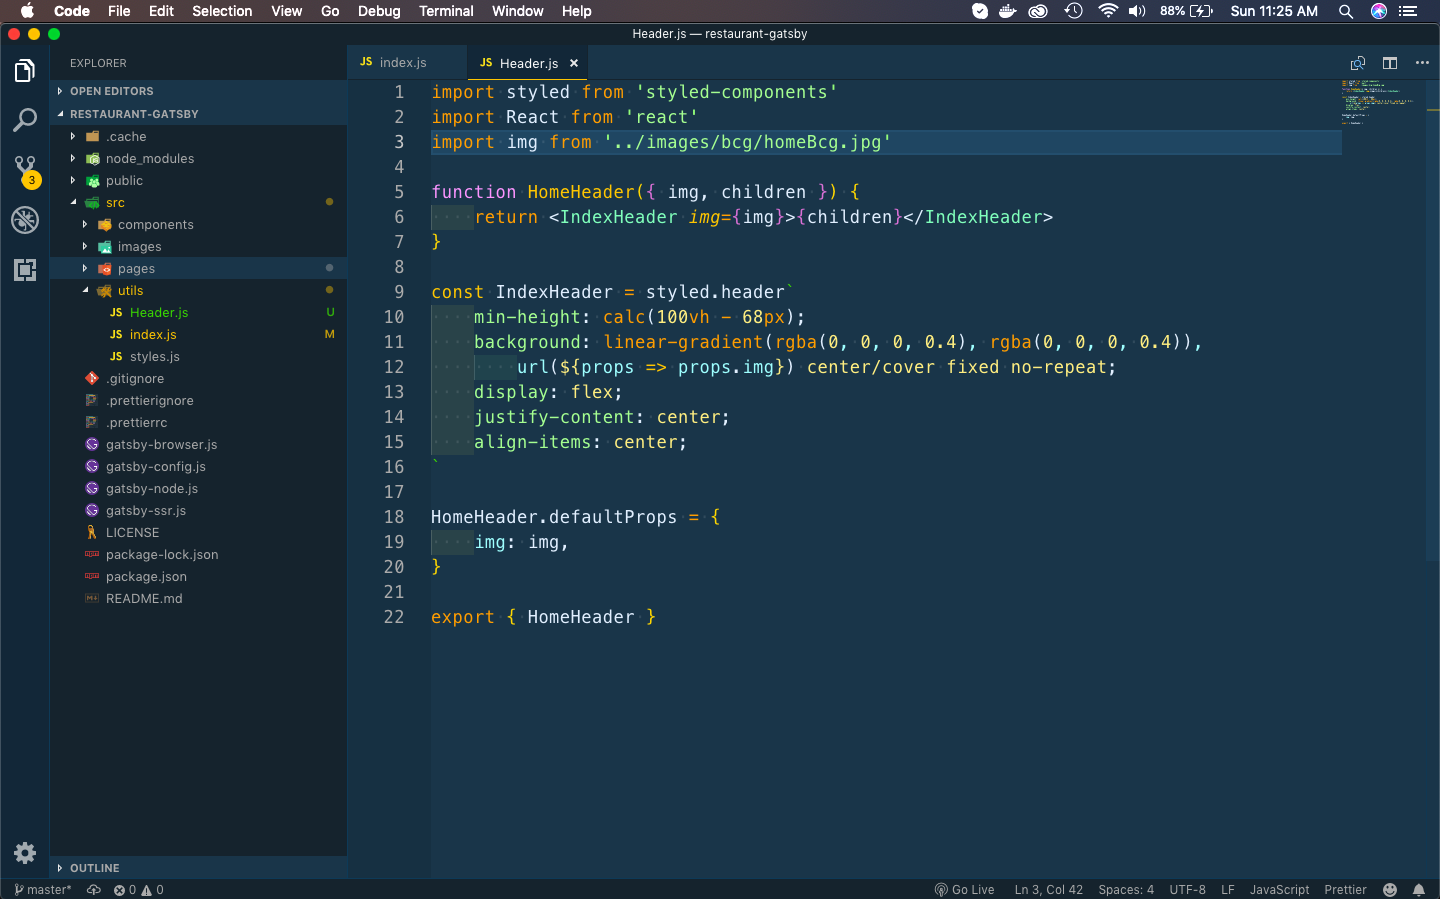
Task: Open the Debug menu
Action: 379,11
